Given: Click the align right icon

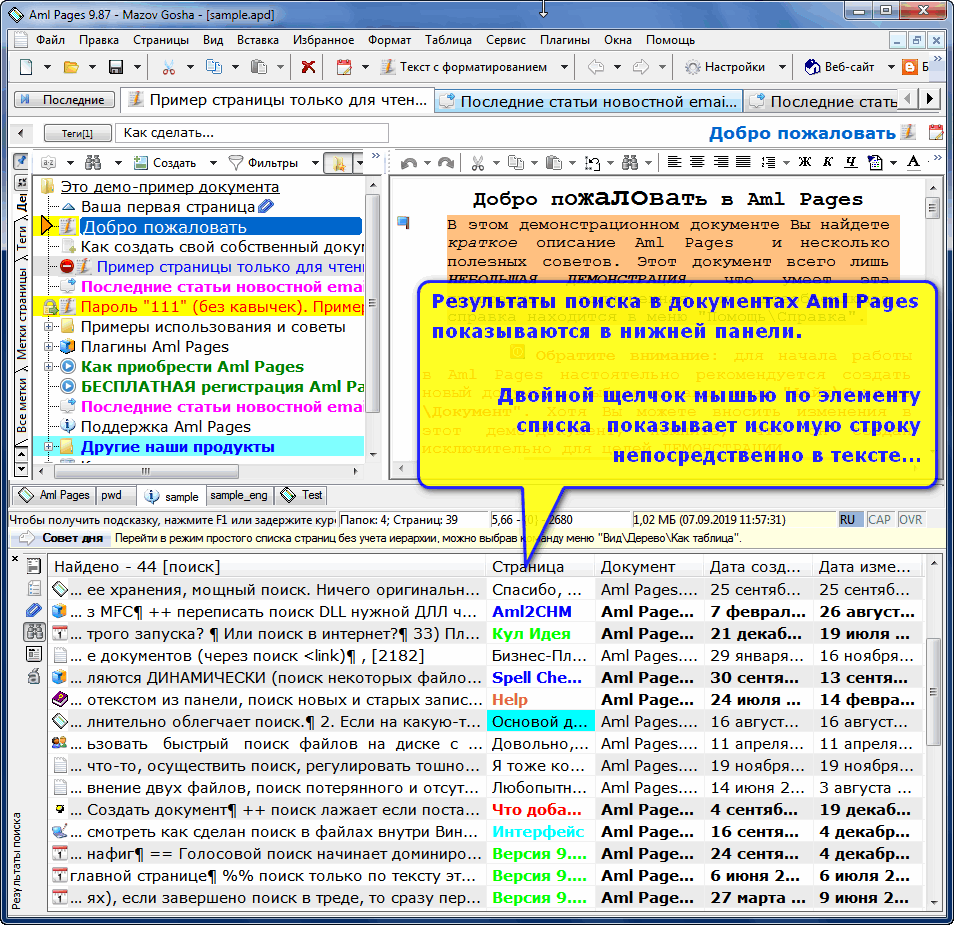Looking at the screenshot, I should tap(720, 162).
